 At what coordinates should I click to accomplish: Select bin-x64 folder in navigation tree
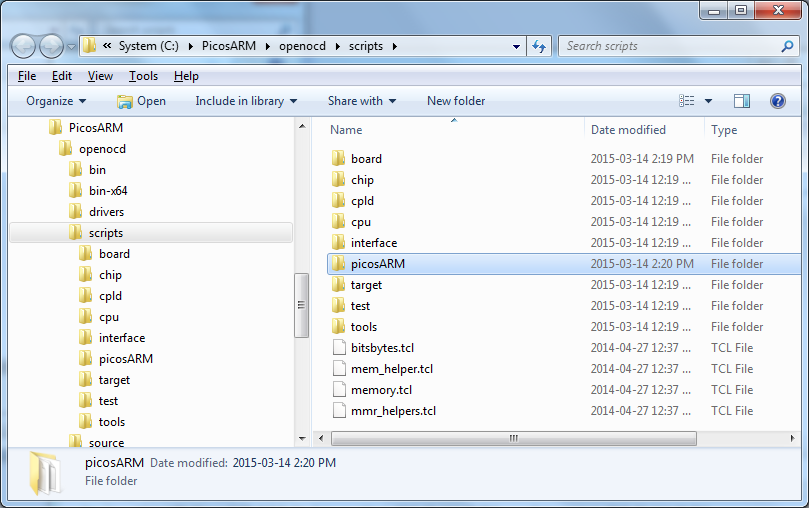(108, 191)
